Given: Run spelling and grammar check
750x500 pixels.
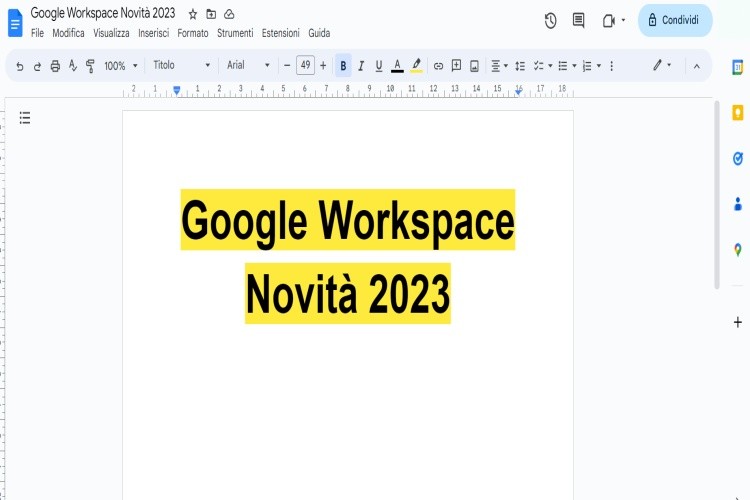Looking at the screenshot, I should click(73, 66).
